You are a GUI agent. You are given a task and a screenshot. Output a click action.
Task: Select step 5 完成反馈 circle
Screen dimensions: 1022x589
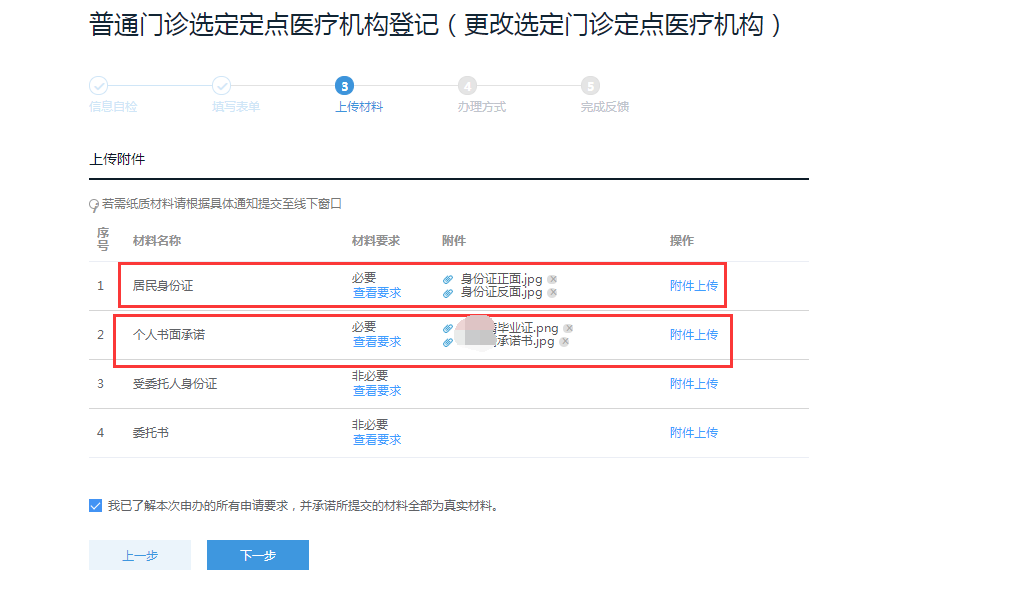(x=590, y=85)
